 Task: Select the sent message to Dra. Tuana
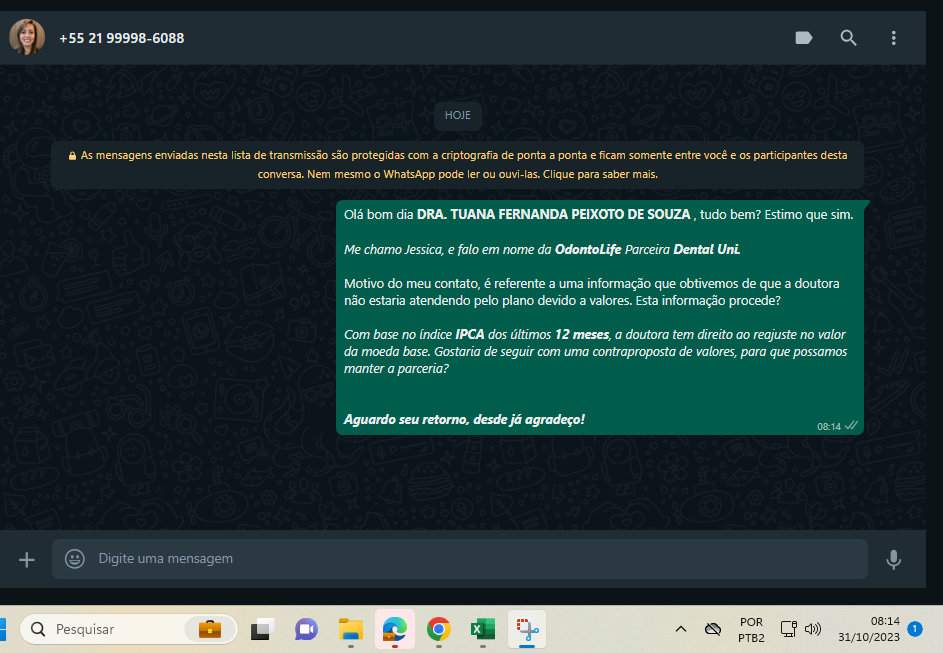600,317
